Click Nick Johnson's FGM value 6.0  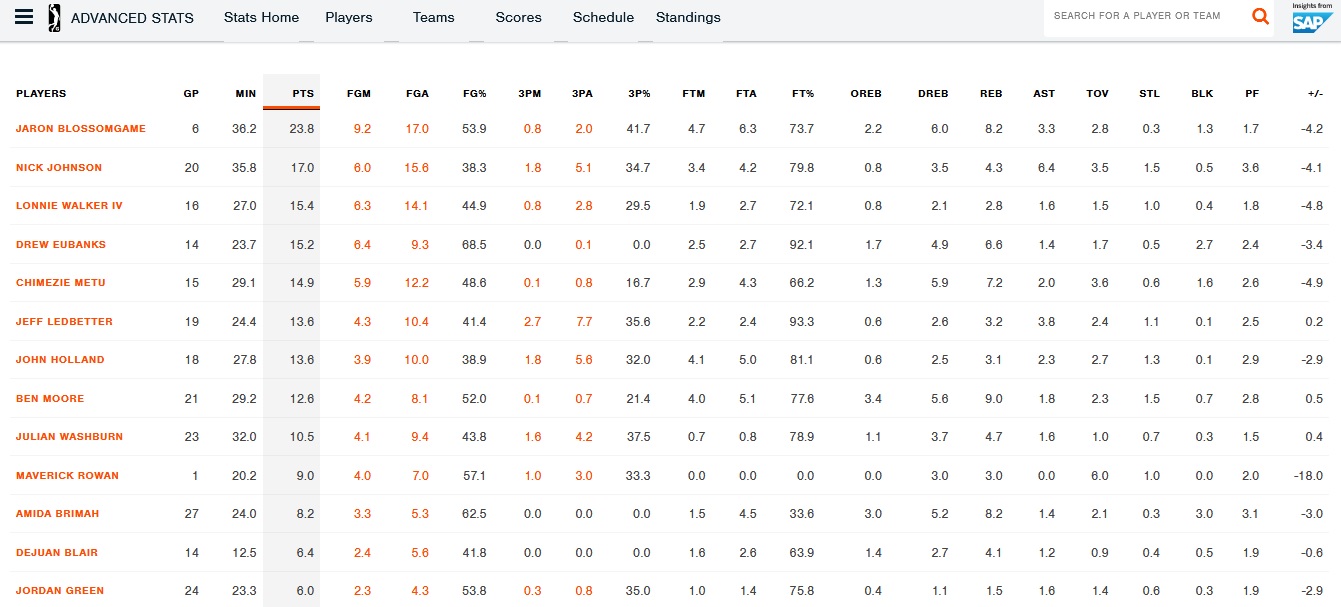coord(361,168)
